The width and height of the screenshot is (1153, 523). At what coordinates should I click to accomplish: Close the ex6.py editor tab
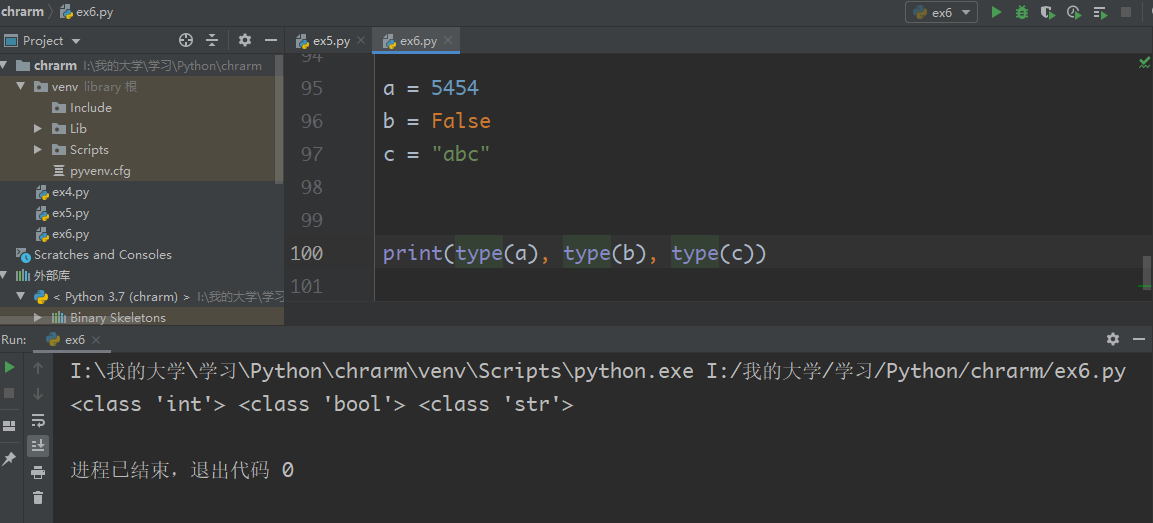(448, 40)
